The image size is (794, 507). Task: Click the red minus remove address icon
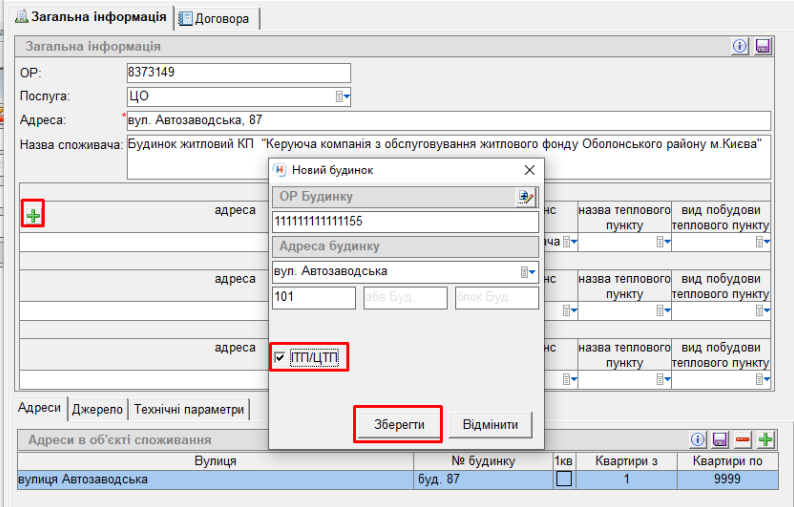[743, 440]
